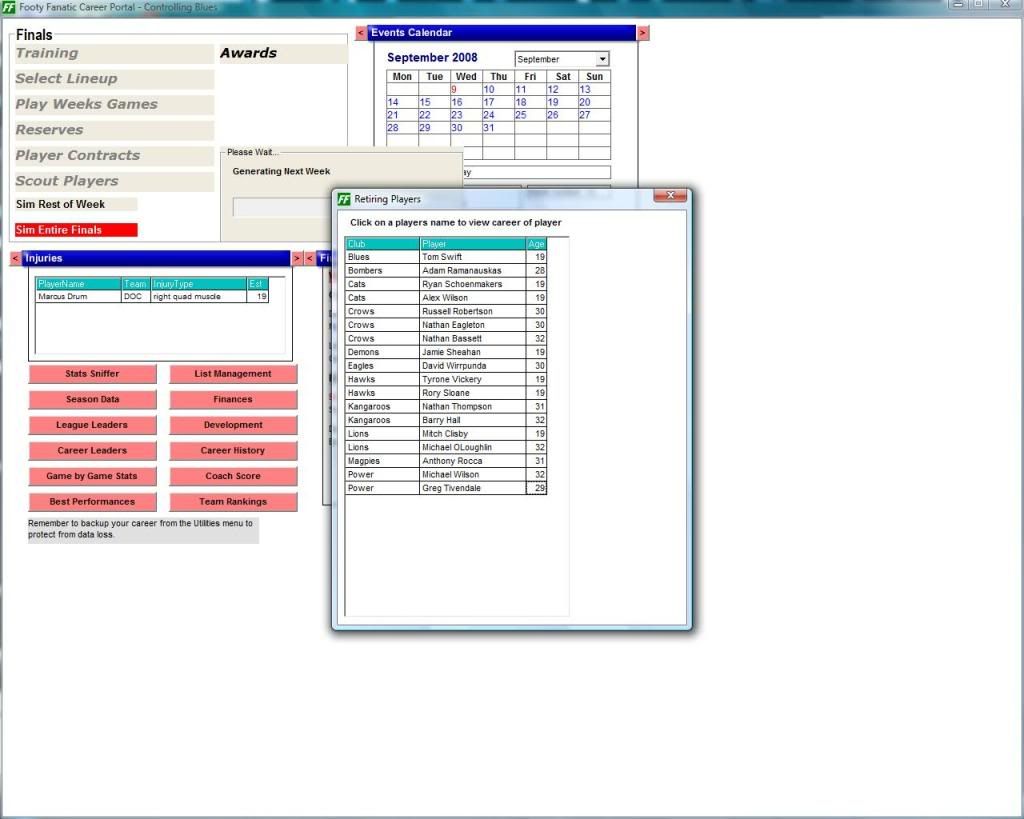Image resolution: width=1024 pixels, height=819 pixels.
Task: Switch to the Awards tab
Action: click(248, 53)
